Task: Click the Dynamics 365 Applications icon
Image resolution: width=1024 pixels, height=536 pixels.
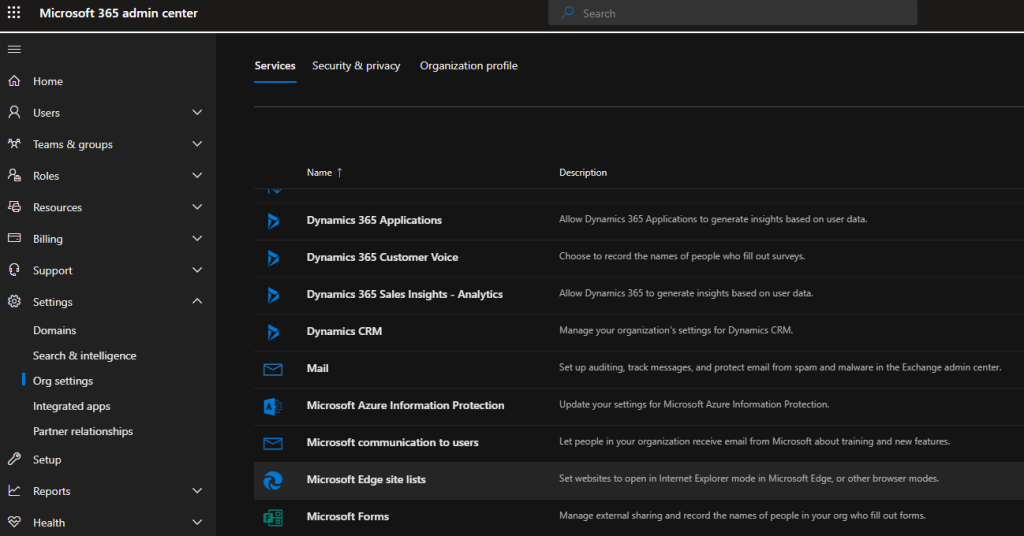Action: (x=273, y=221)
